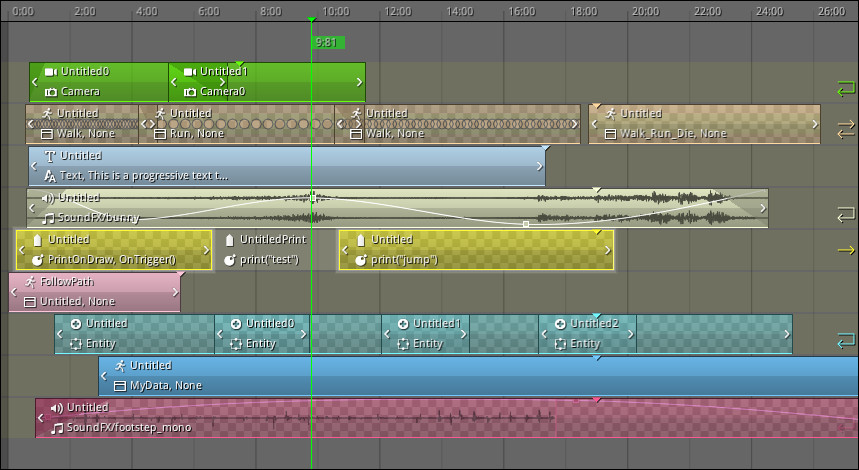Click the yellow triangle marker on print("jump") clip

[x=597, y=233]
